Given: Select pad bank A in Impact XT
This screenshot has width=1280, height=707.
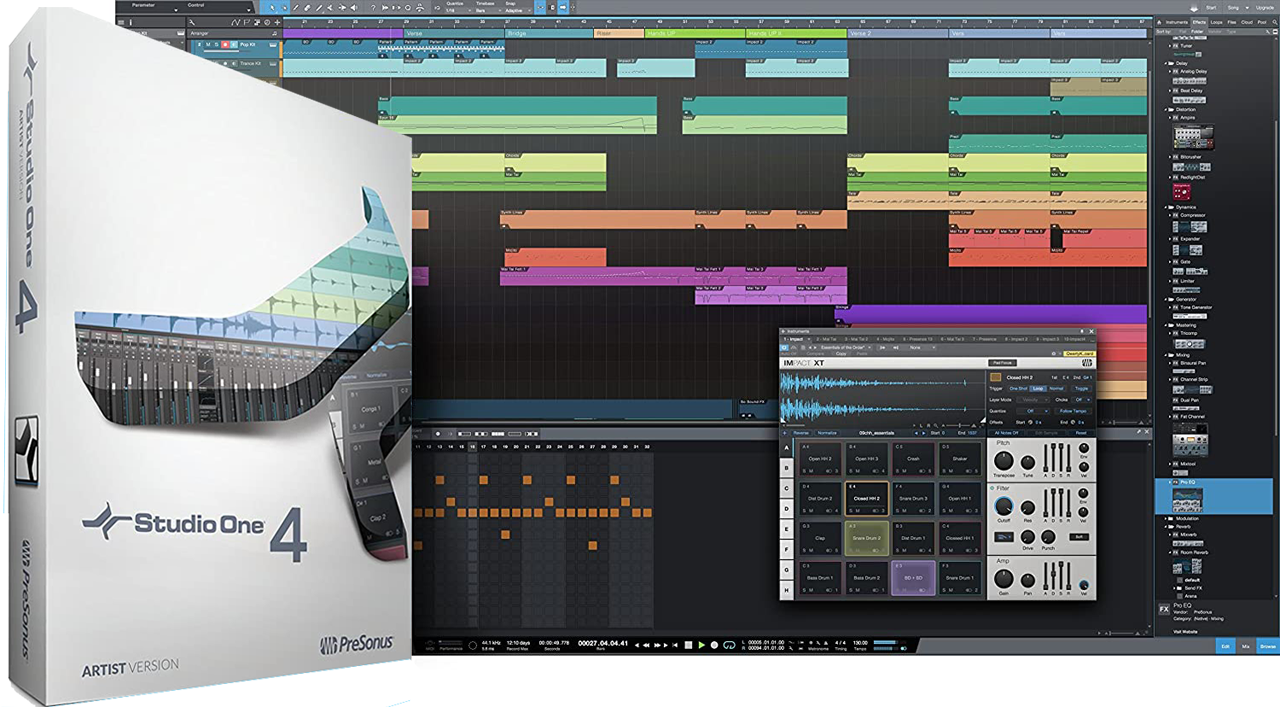Looking at the screenshot, I should click(787, 448).
